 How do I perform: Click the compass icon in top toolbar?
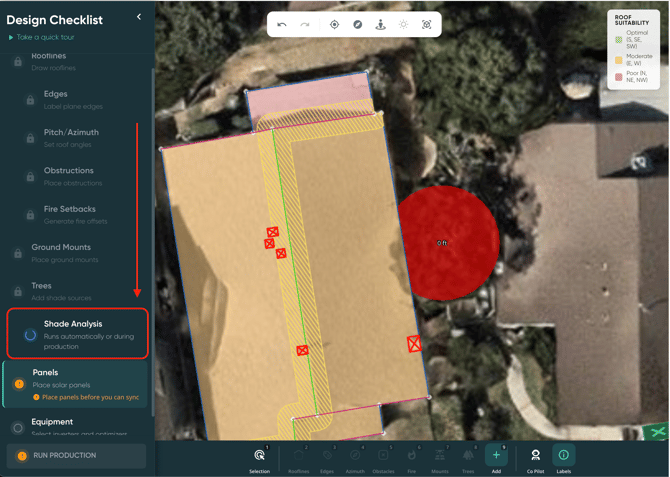[357, 24]
